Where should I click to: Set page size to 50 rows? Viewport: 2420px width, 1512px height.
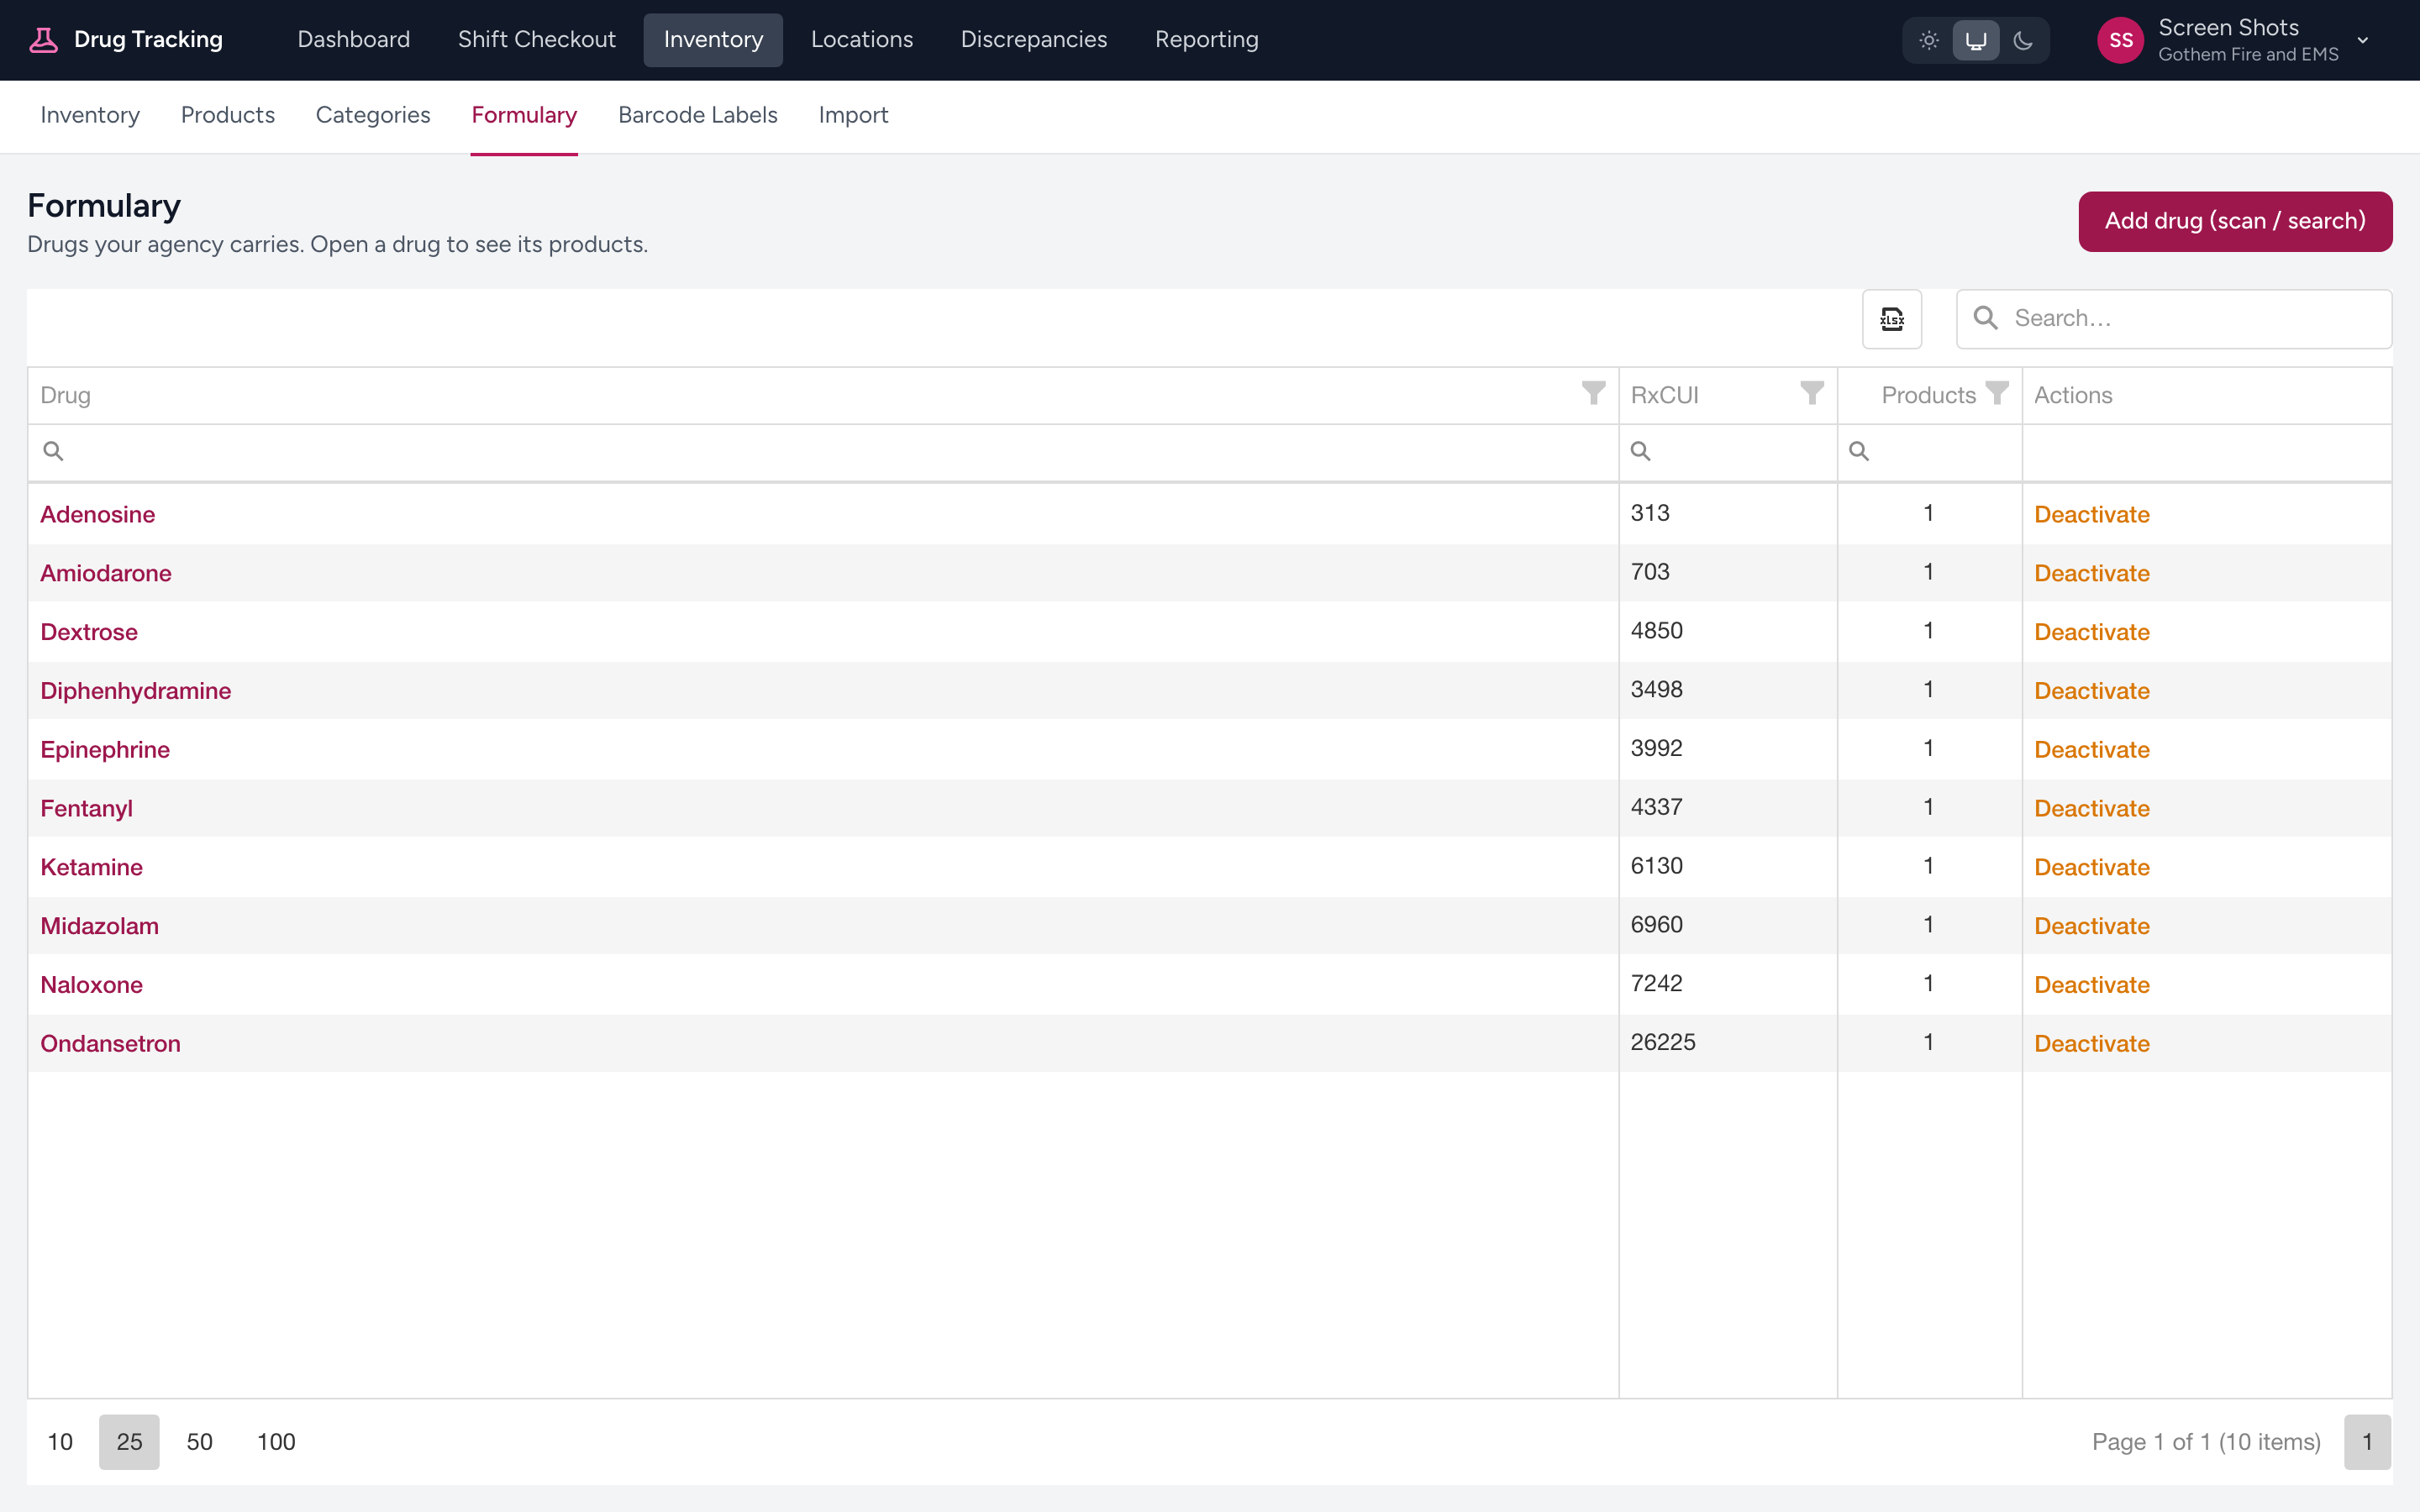[200, 1442]
